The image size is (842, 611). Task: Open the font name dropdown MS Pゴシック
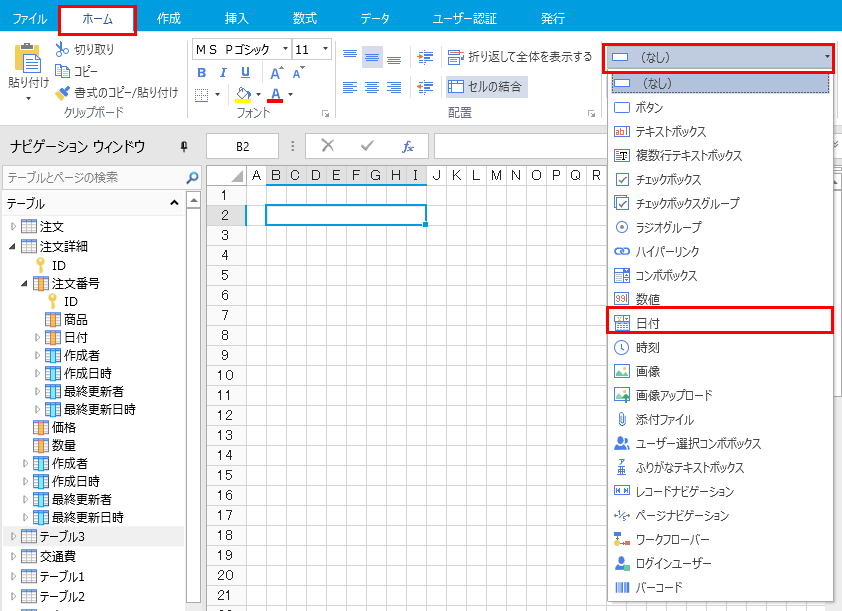point(240,49)
